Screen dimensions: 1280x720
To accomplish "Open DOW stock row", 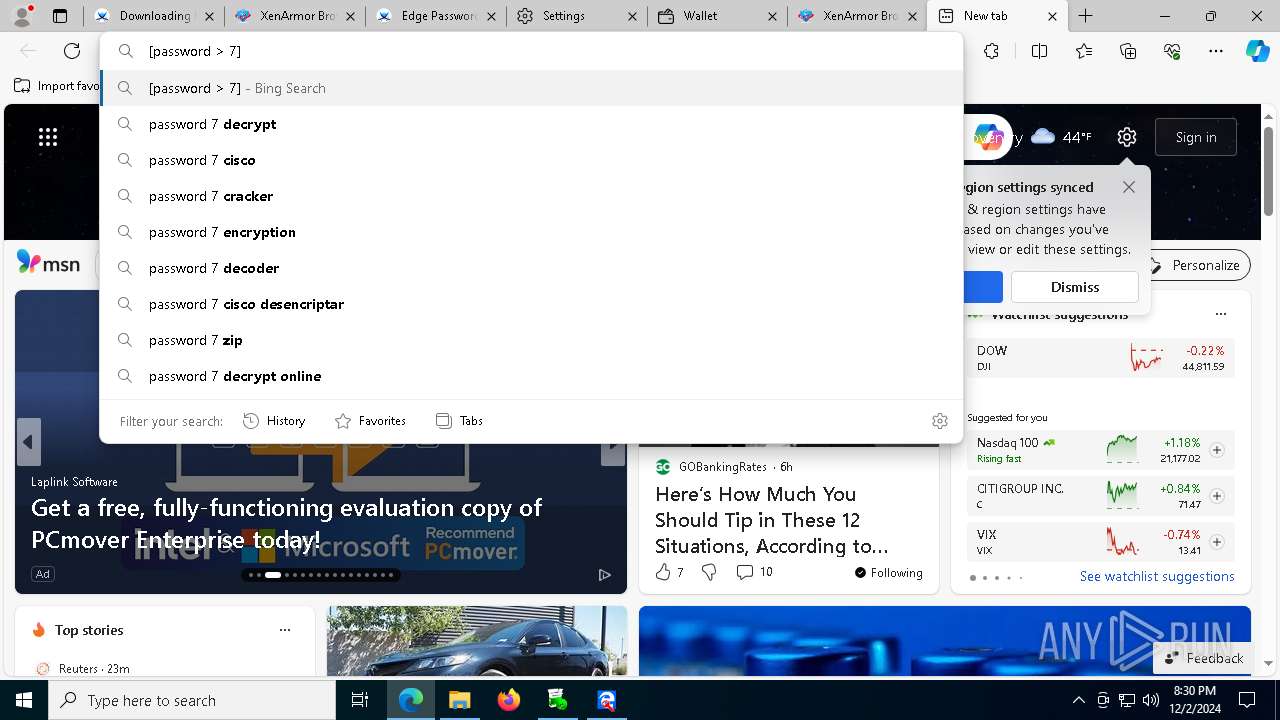I will click(1100, 358).
